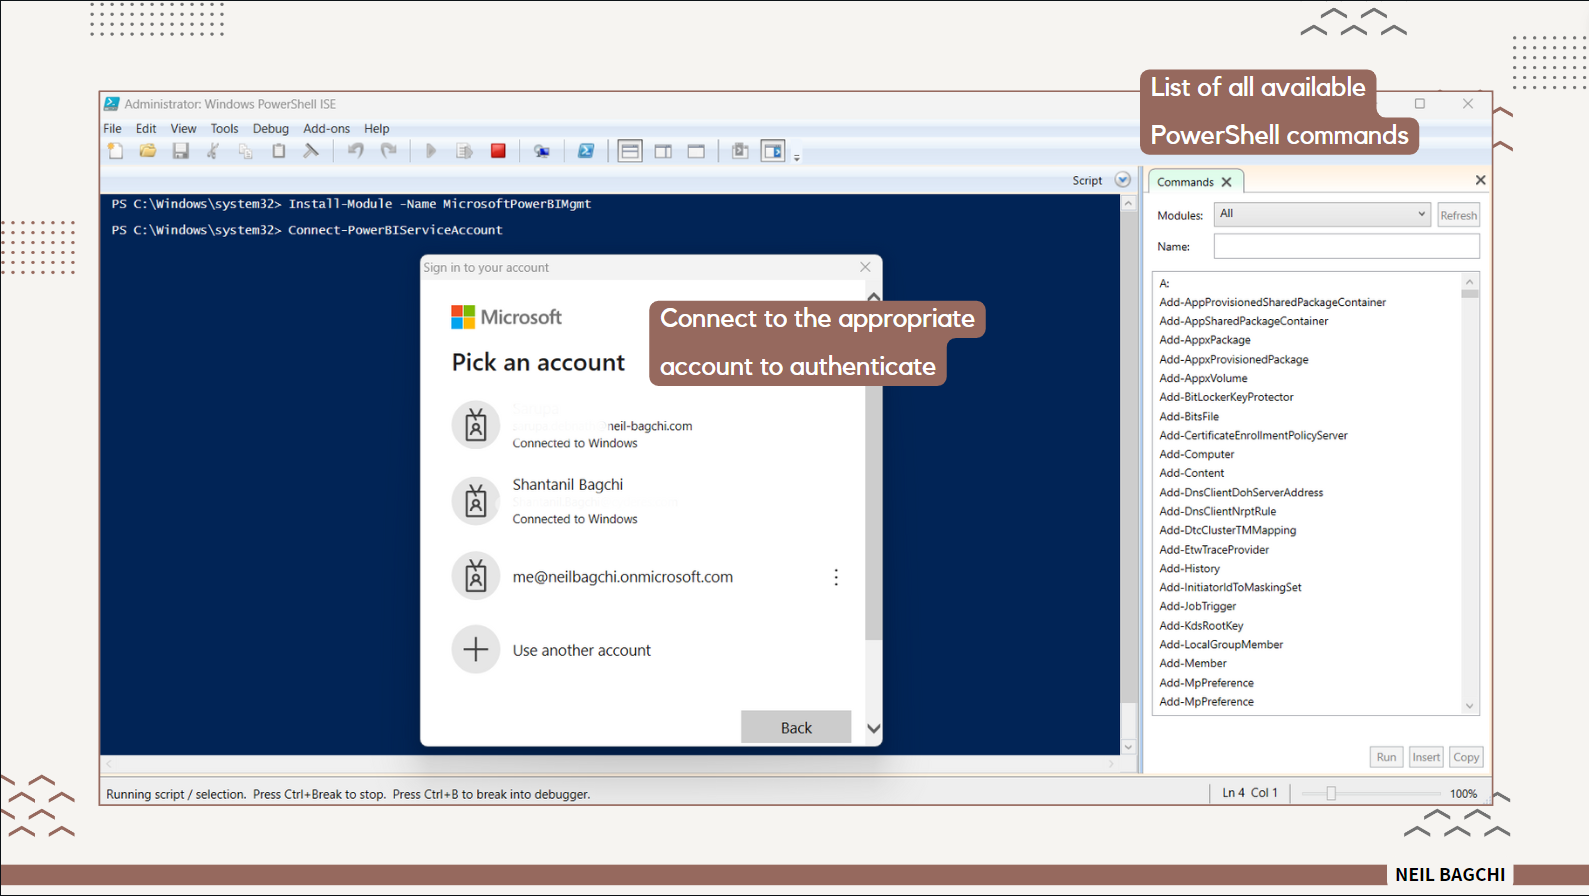The height and width of the screenshot is (896, 1589).
Task: Select Add-LocalGroupMember in command list
Action: click(x=1221, y=644)
